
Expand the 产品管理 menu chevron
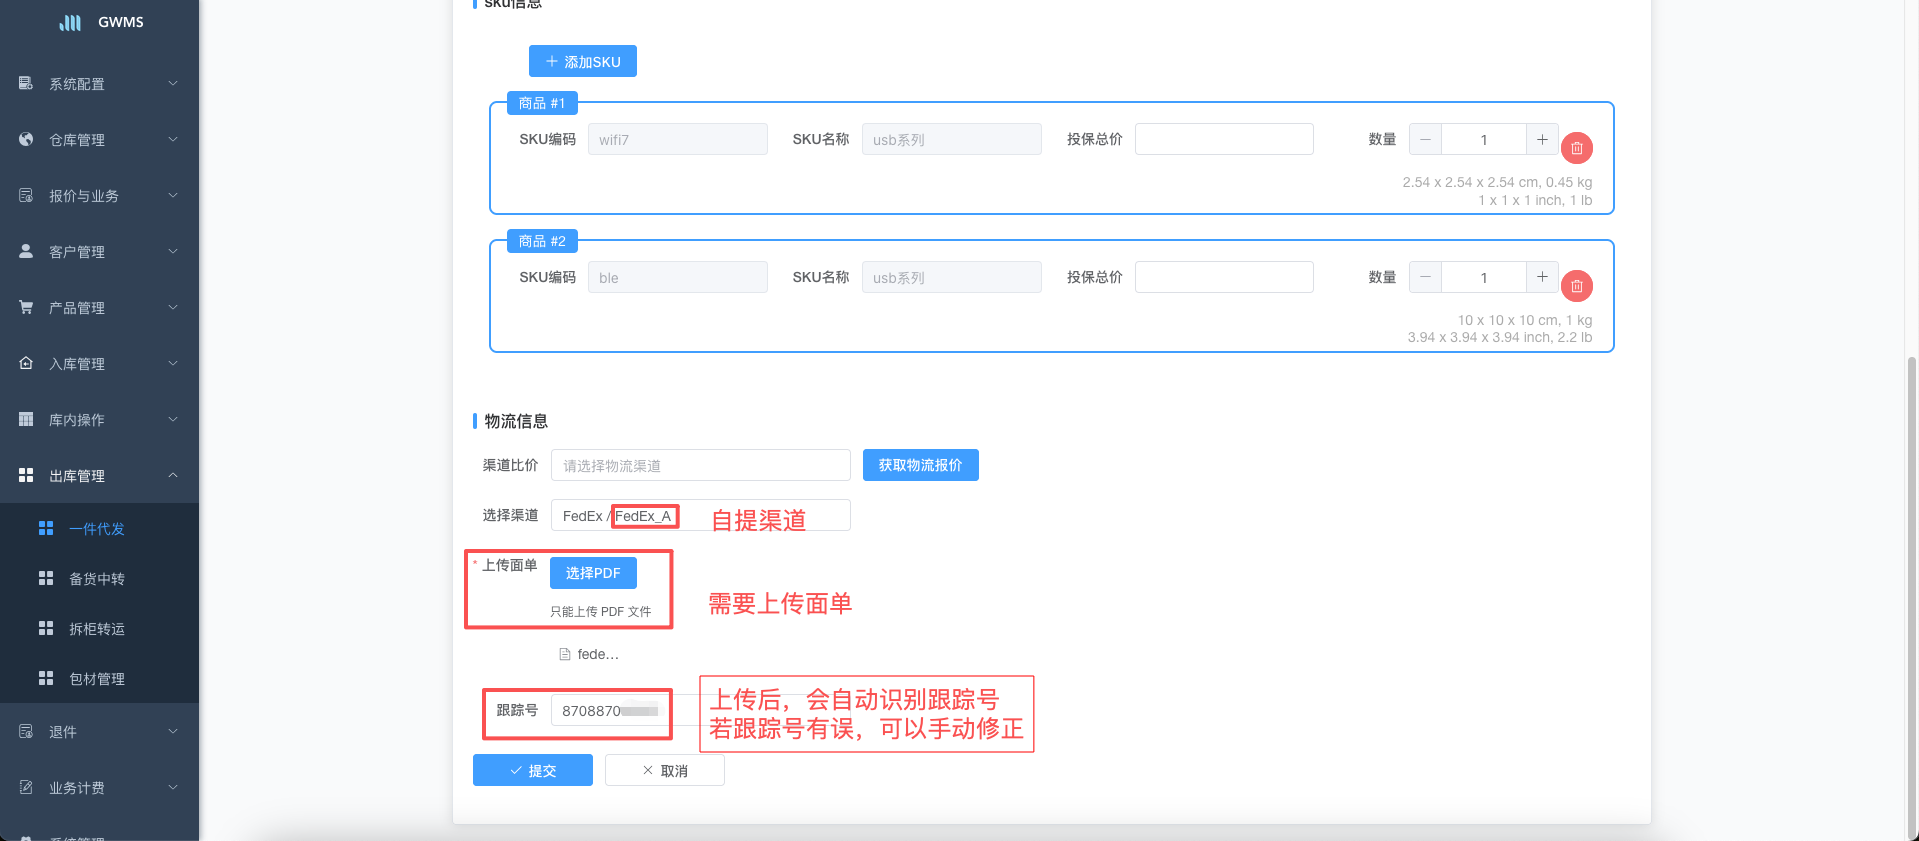click(173, 307)
